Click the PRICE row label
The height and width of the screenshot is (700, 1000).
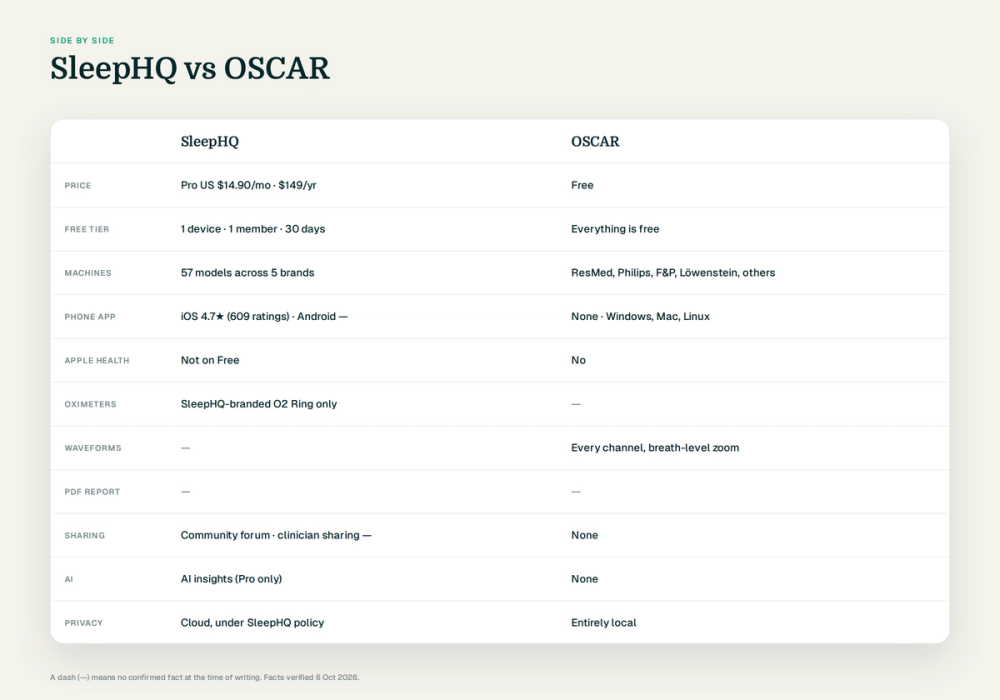click(x=78, y=186)
